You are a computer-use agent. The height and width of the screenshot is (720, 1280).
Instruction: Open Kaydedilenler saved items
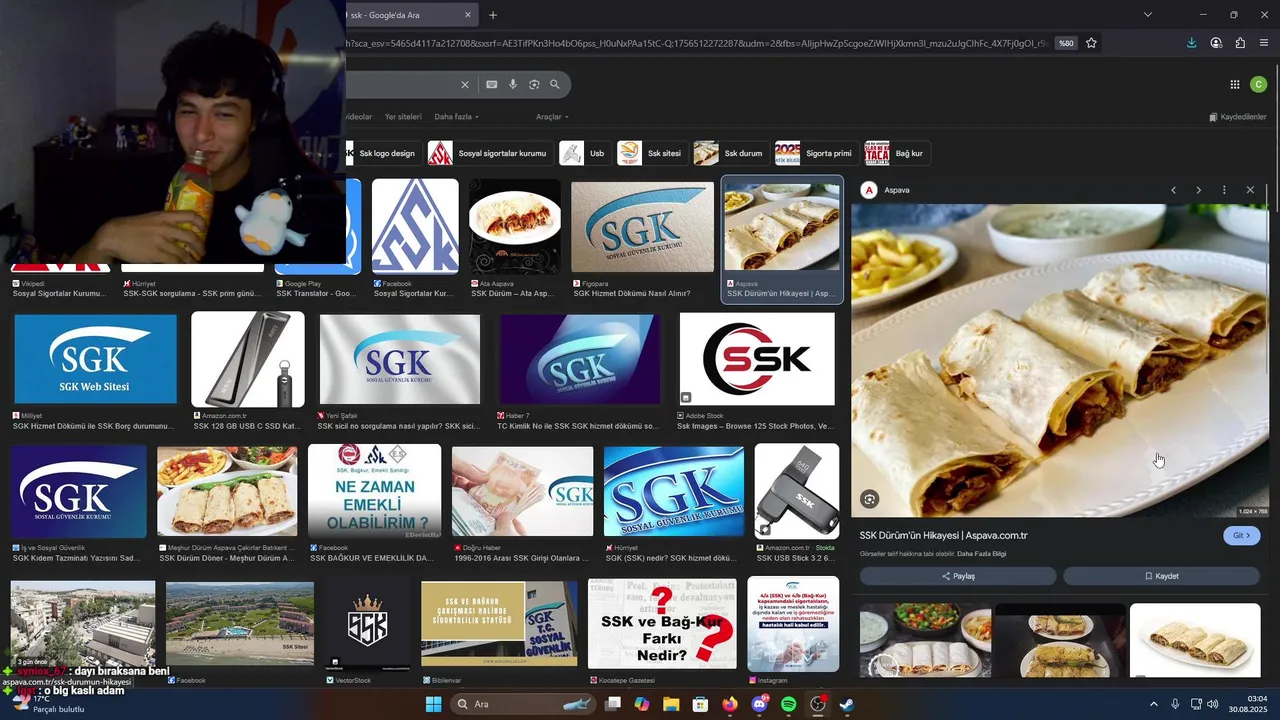point(1238,117)
